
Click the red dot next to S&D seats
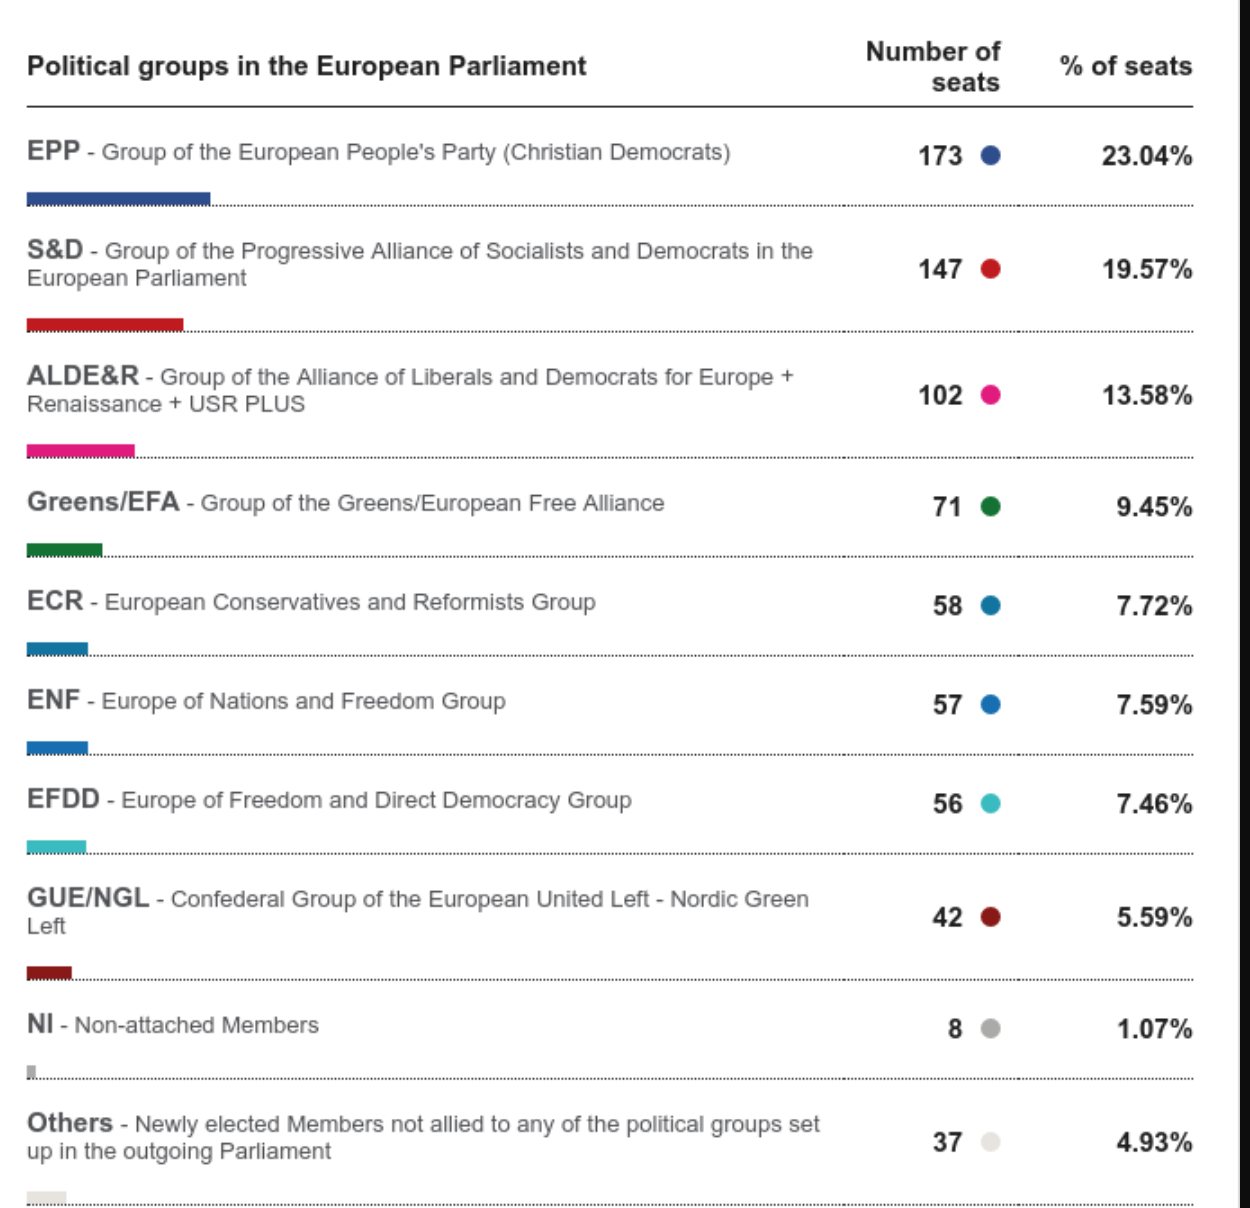[x=990, y=269]
